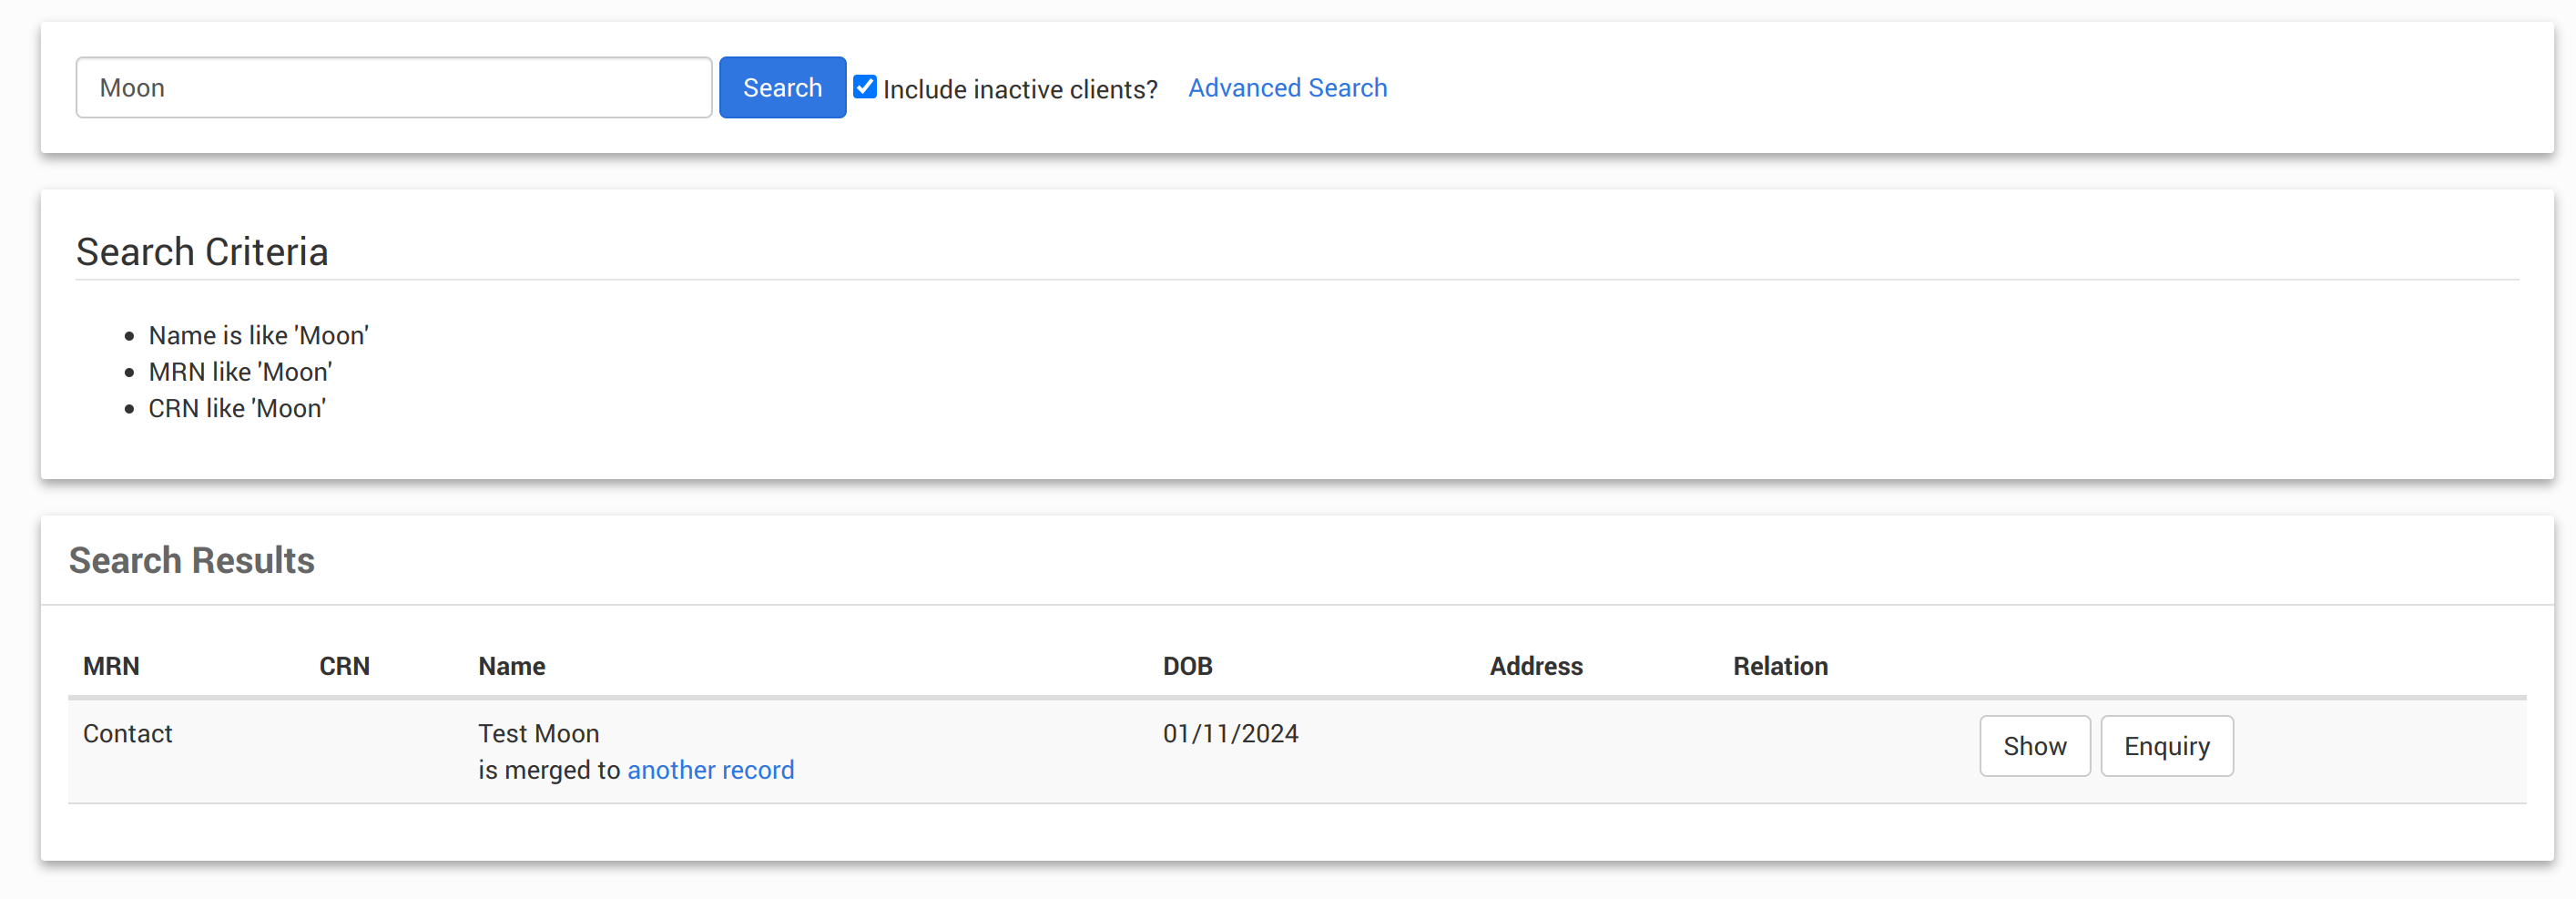Uncheck the Include inactive clients checkbox

click(865, 87)
